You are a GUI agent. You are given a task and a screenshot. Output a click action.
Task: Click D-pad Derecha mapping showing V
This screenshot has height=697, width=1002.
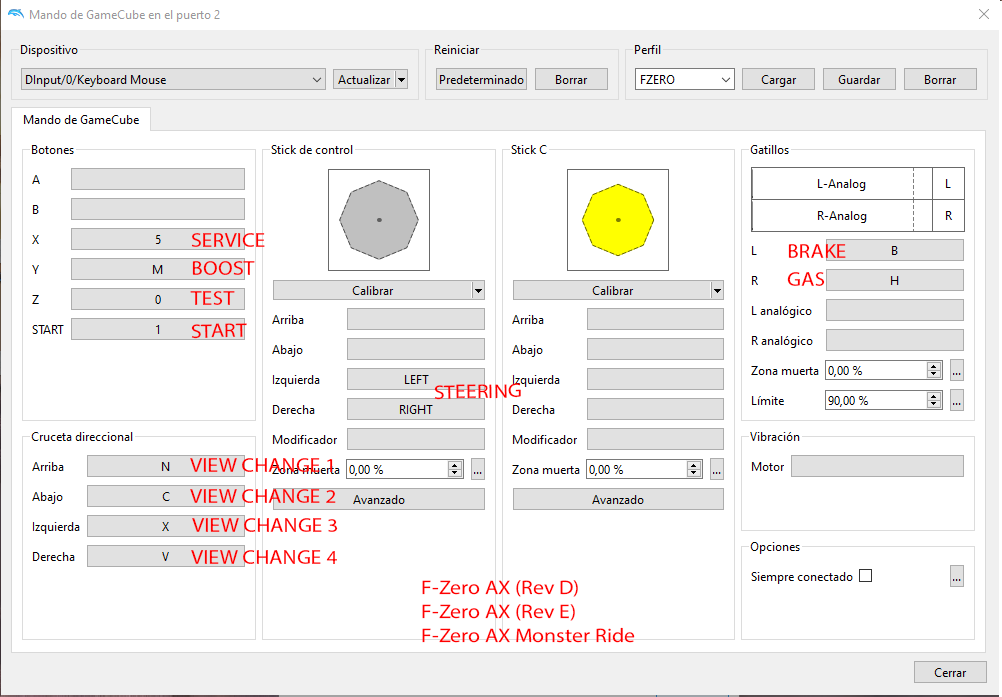click(x=166, y=556)
